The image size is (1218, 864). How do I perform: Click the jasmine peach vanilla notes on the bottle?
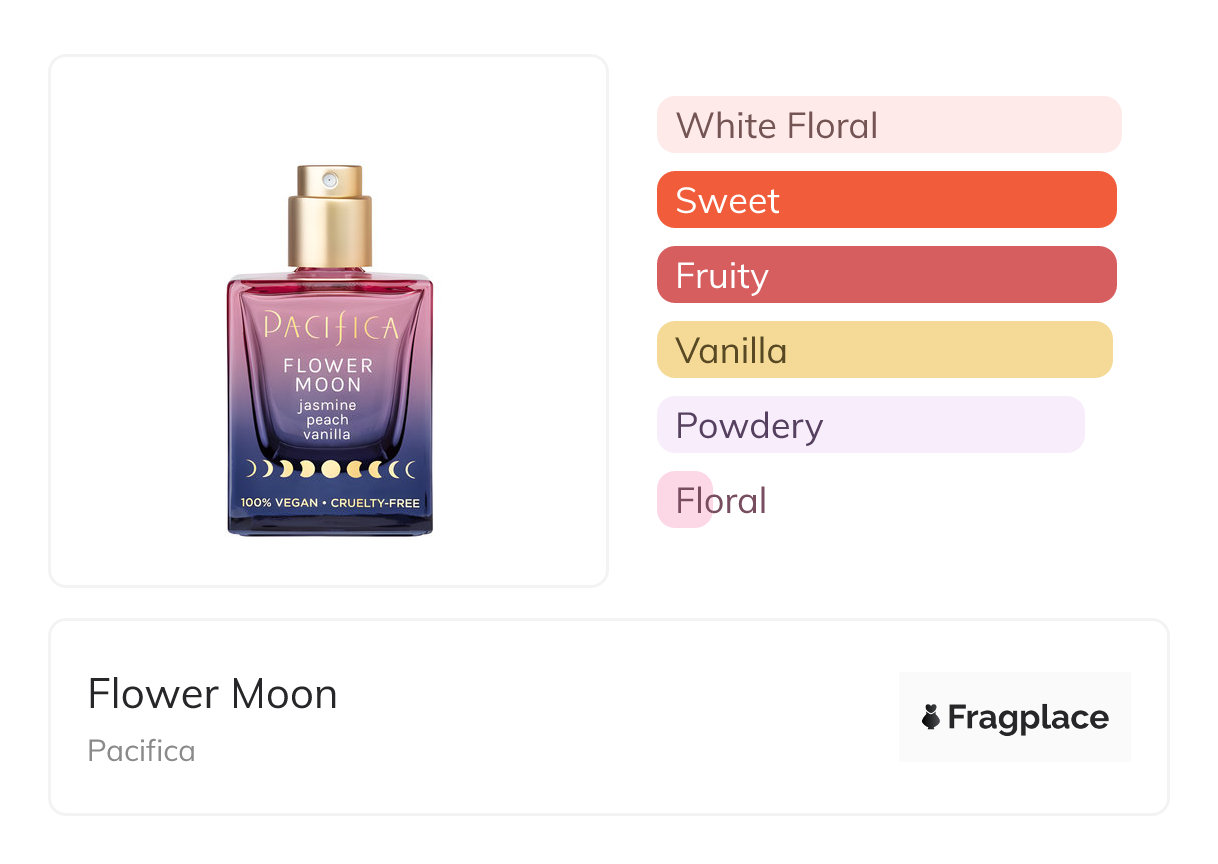point(328,420)
